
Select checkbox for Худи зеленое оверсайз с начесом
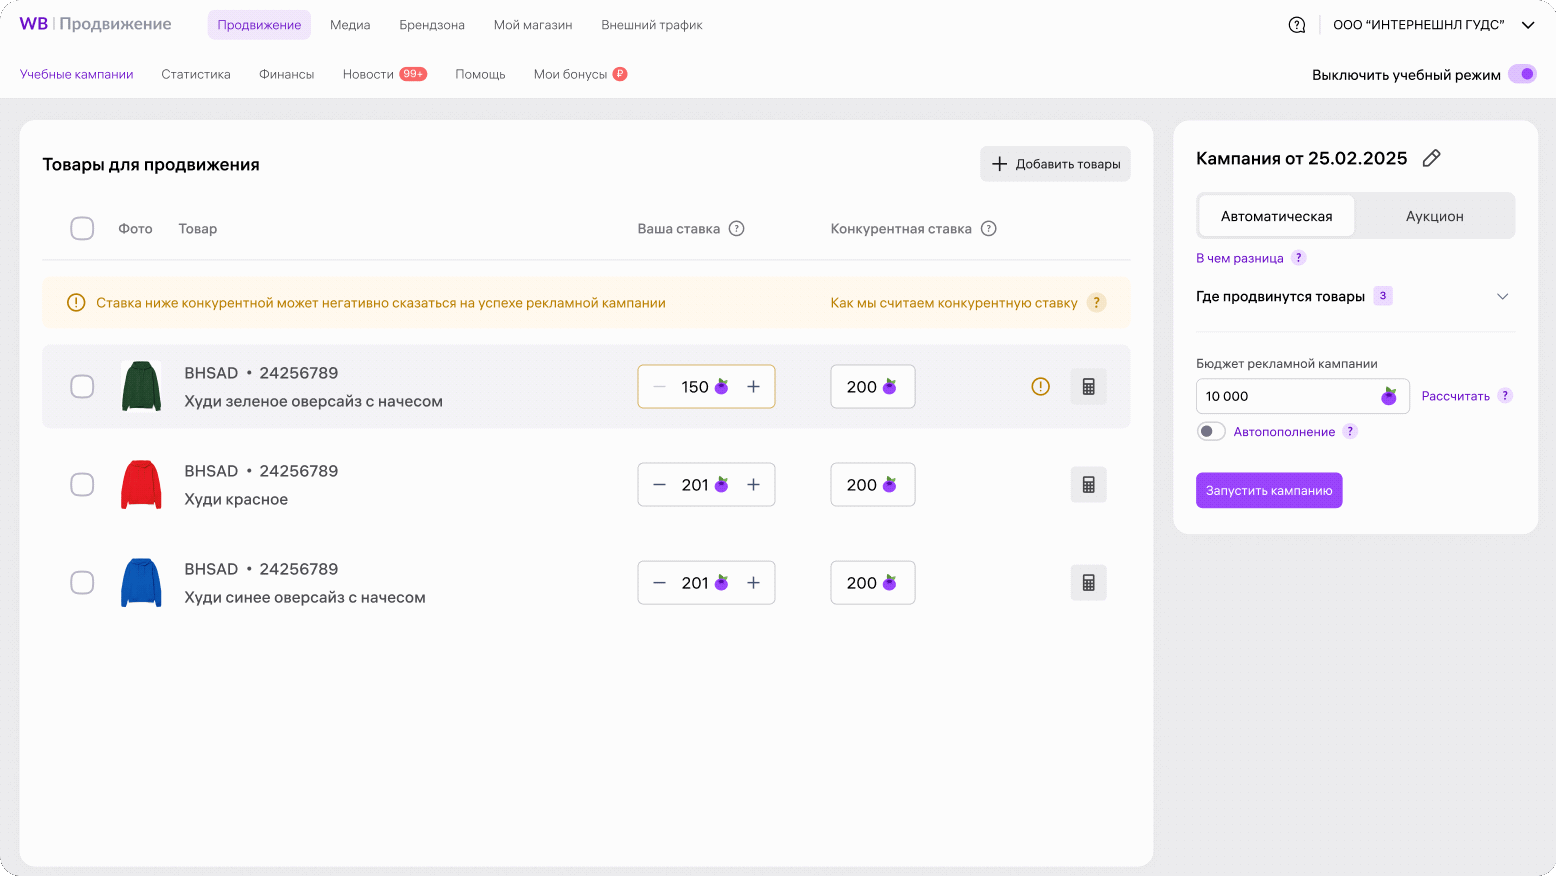click(x=82, y=387)
